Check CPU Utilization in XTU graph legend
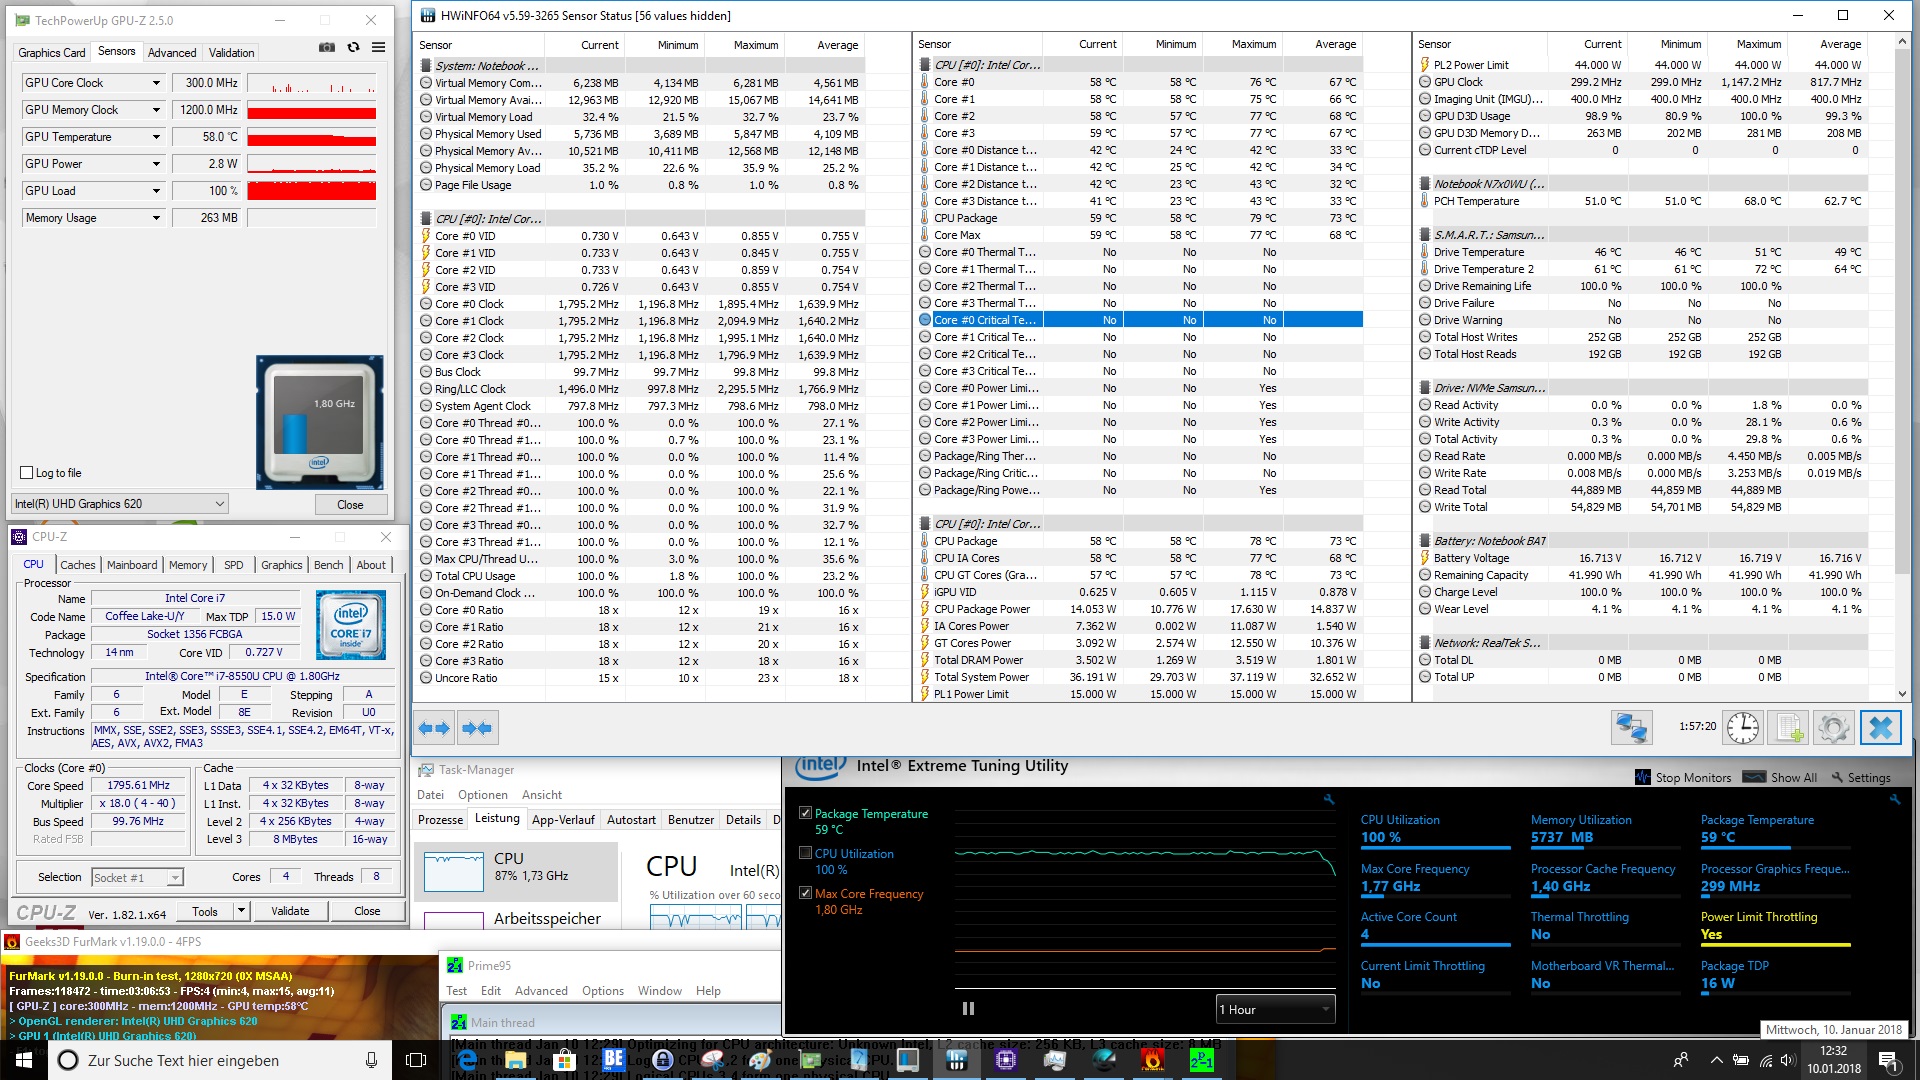The width and height of the screenshot is (1920, 1080). click(x=805, y=853)
